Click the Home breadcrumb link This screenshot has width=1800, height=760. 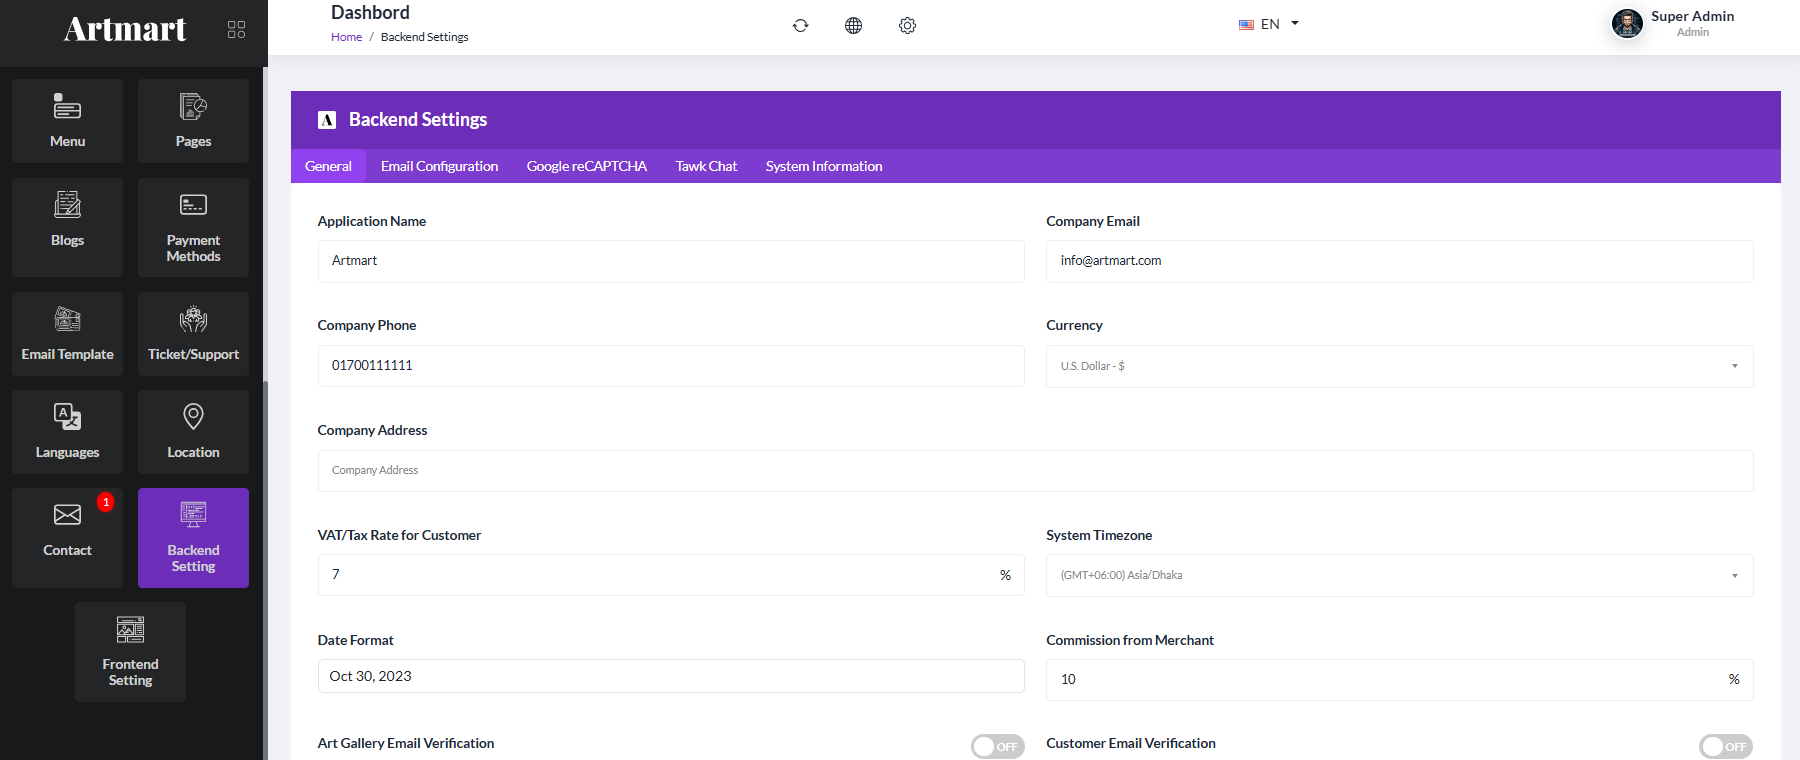pyautogui.click(x=346, y=37)
